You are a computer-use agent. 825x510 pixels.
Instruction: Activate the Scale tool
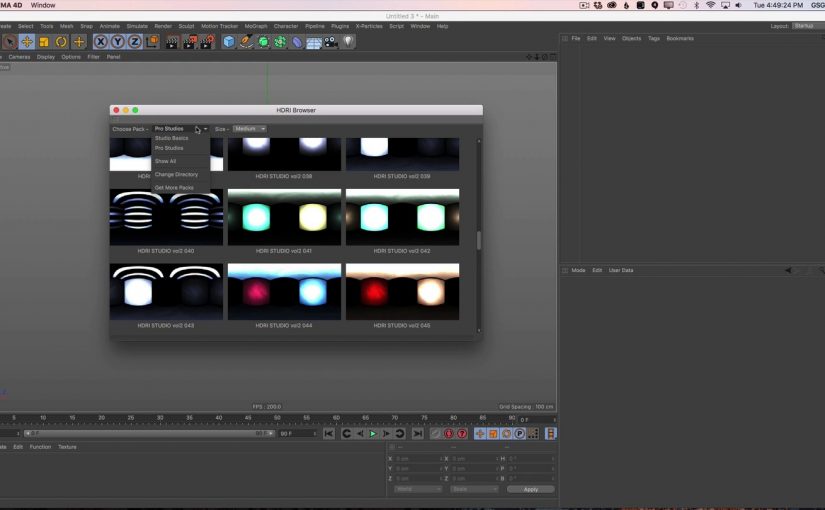tap(44, 42)
